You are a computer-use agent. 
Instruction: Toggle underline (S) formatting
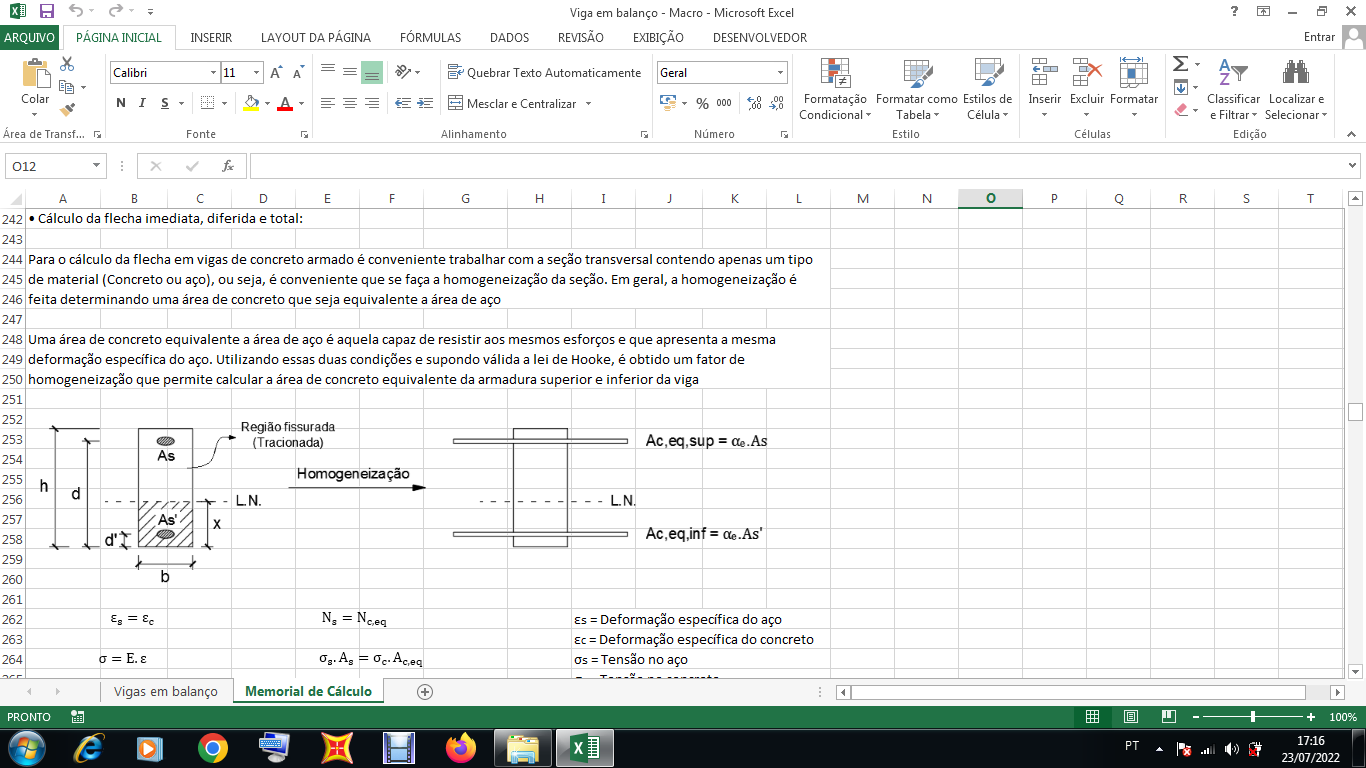(165, 103)
